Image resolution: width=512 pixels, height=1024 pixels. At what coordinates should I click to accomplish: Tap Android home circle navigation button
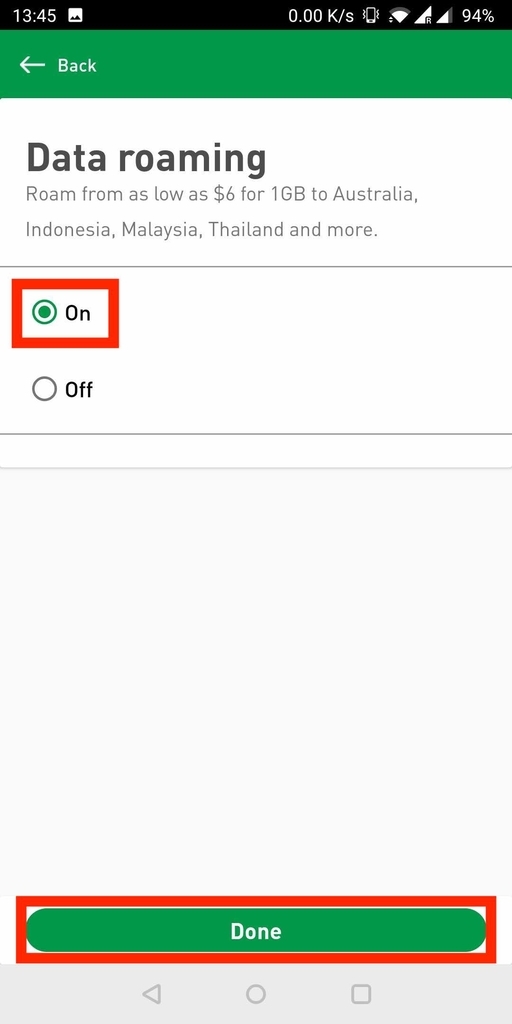(256, 994)
